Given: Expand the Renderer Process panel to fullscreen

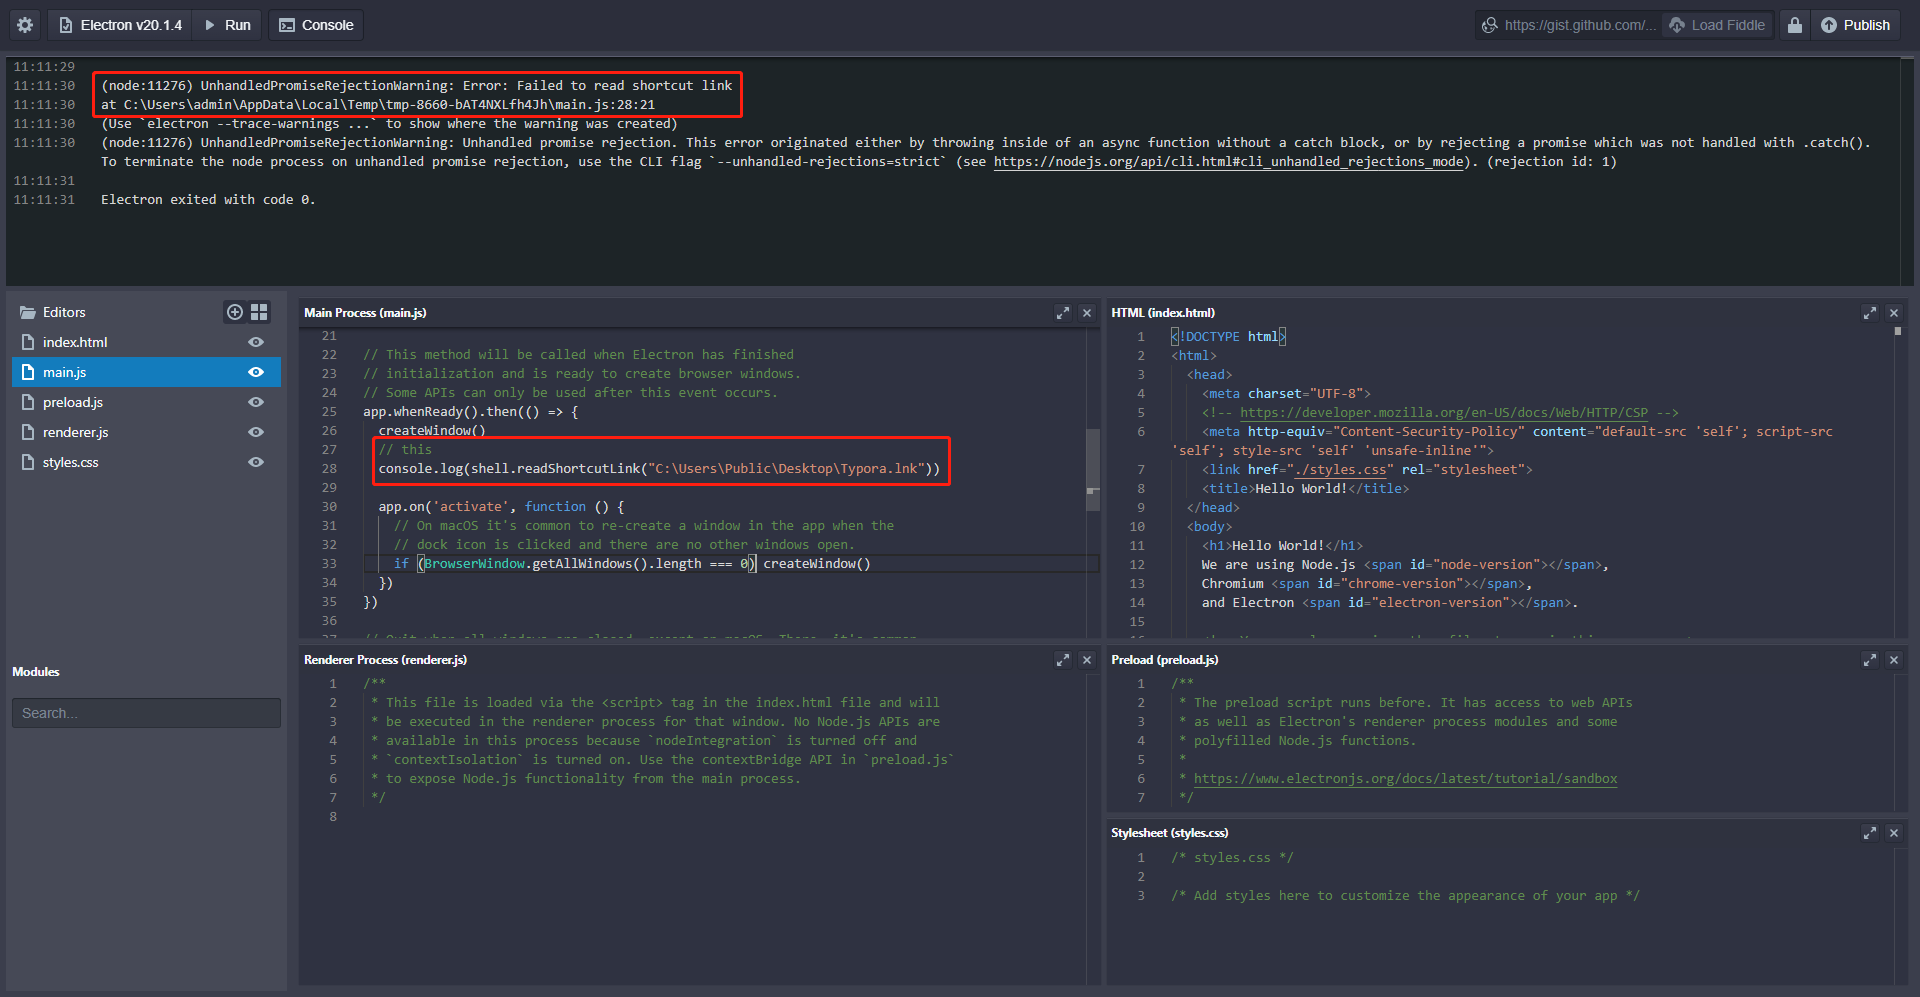Looking at the screenshot, I should point(1063,660).
